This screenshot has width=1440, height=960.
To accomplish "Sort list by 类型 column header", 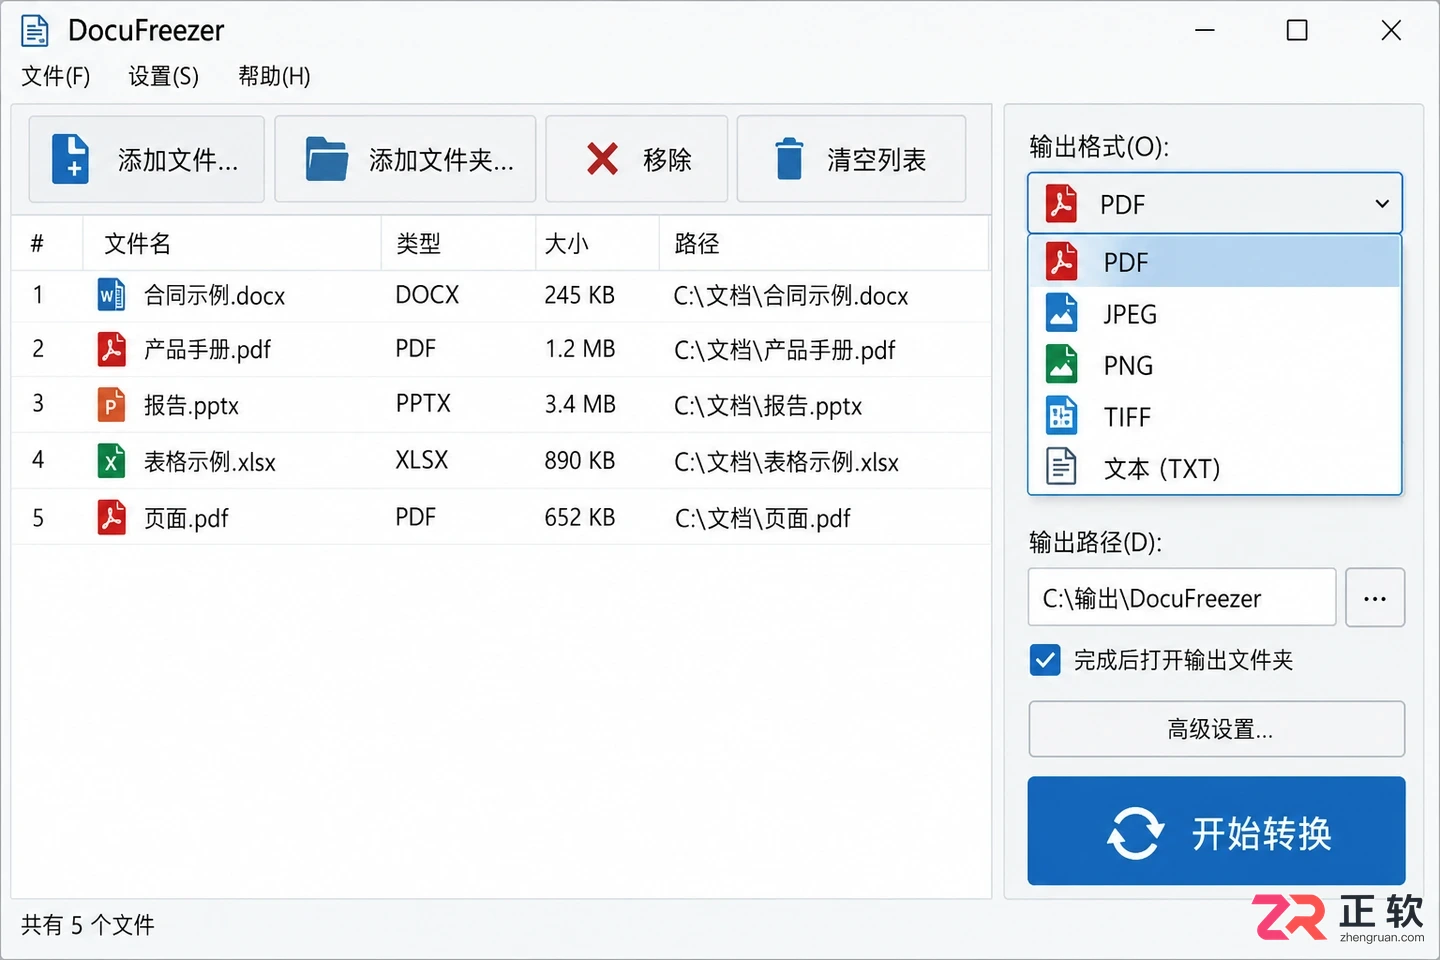I will [x=458, y=243].
